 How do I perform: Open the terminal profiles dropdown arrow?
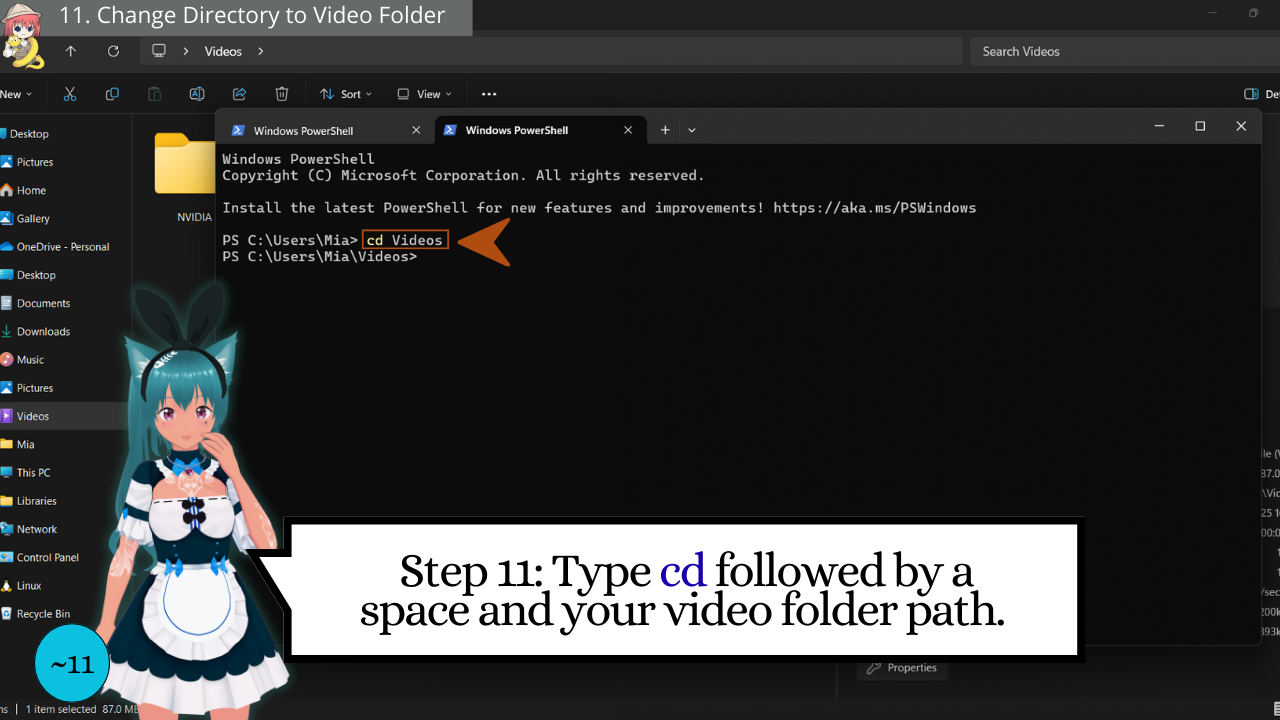pyautogui.click(x=691, y=130)
